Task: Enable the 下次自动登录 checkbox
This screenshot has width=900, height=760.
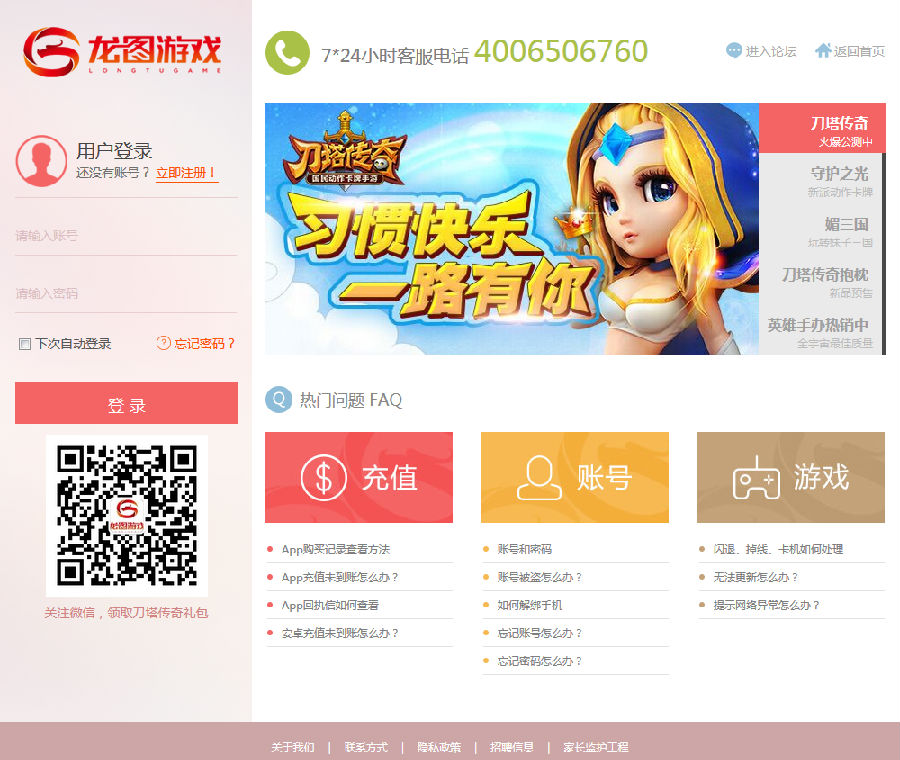Action: click(x=25, y=344)
